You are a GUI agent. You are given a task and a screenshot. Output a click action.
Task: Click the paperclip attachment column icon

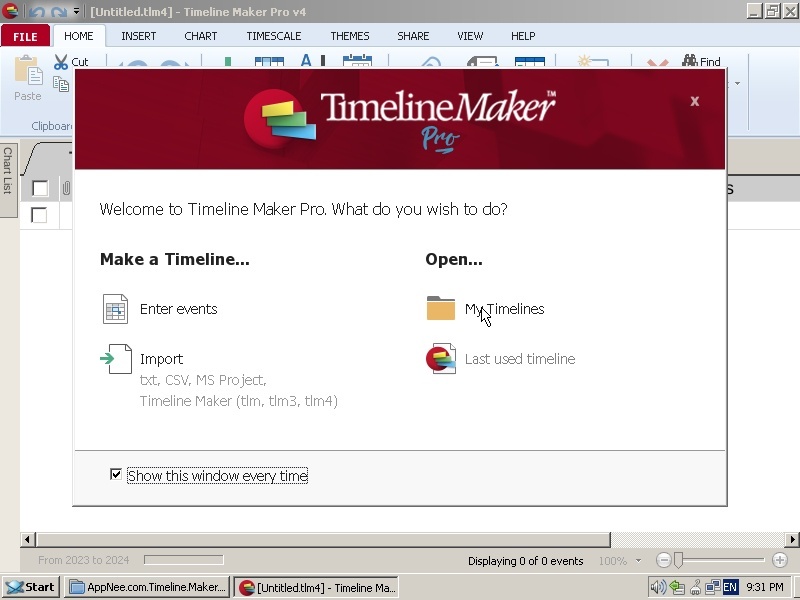pos(66,188)
